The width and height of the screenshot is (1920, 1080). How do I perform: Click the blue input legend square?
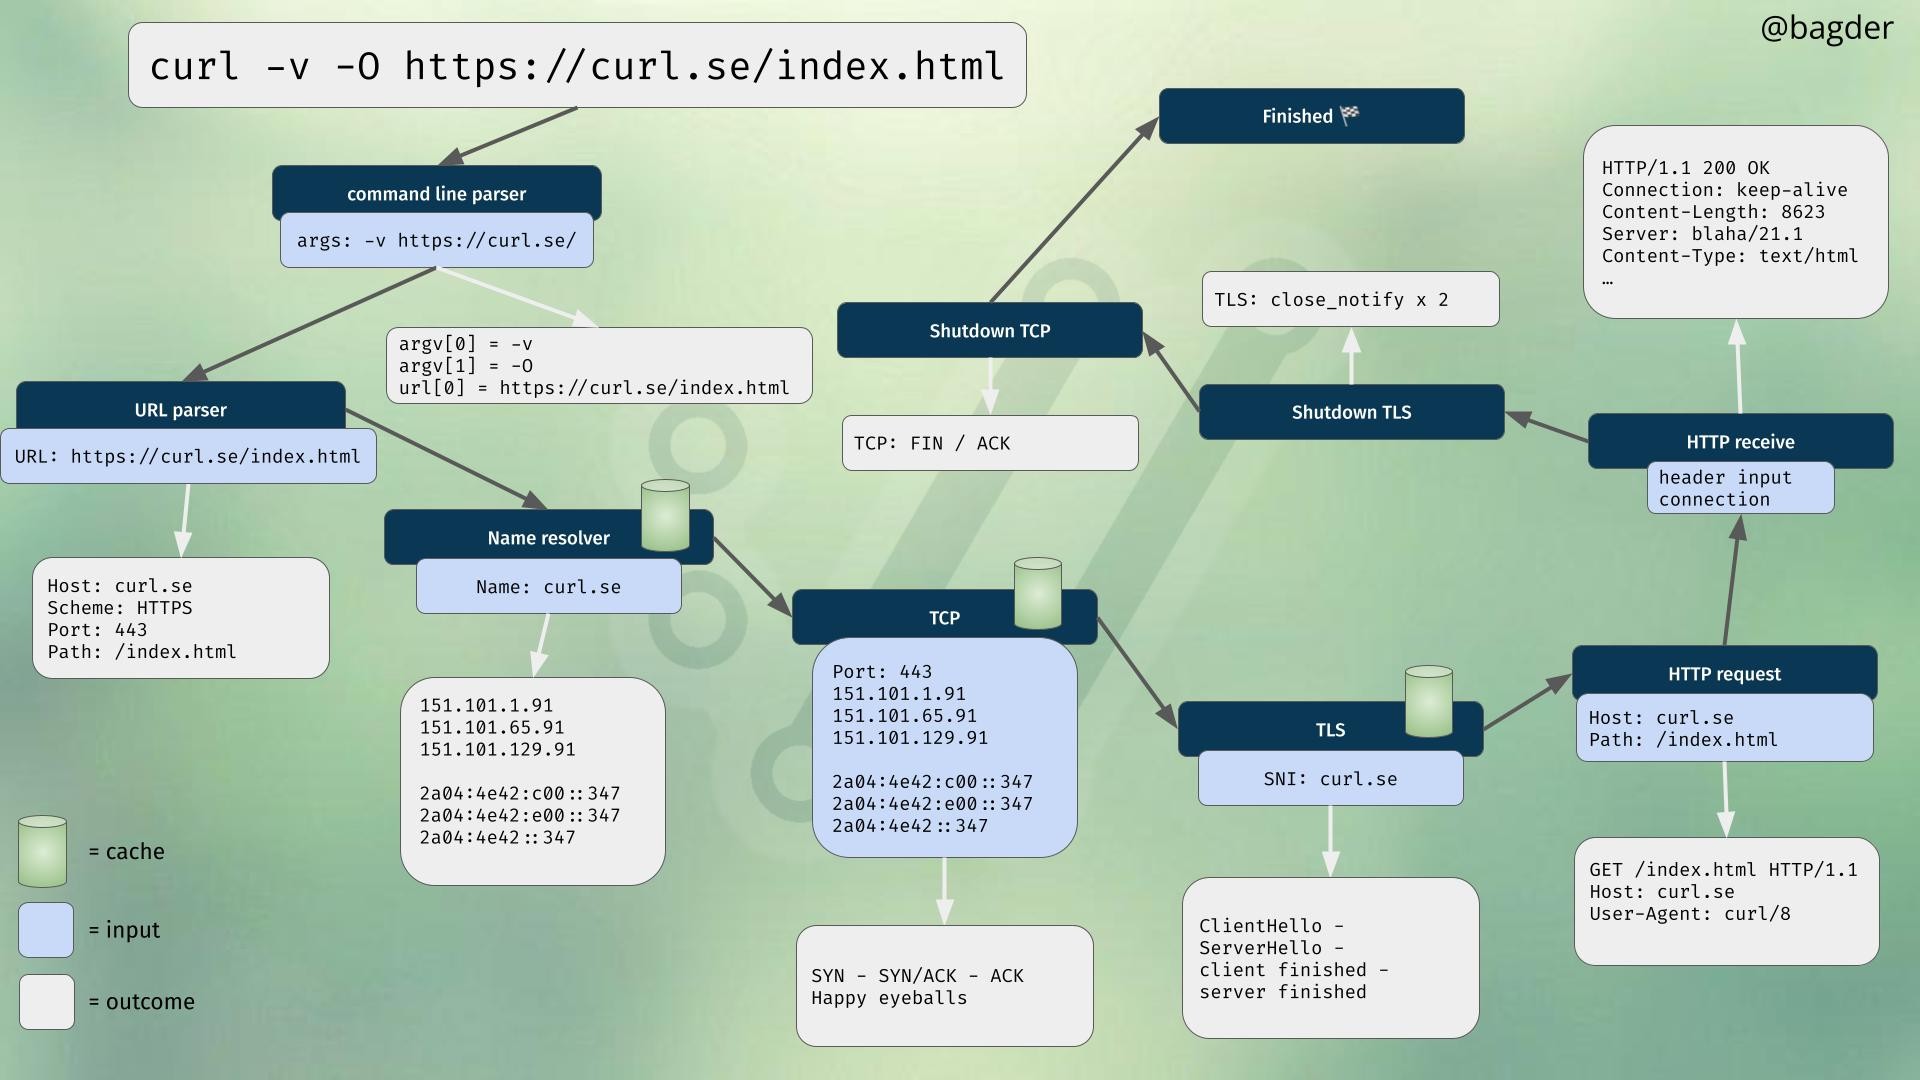tap(46, 930)
